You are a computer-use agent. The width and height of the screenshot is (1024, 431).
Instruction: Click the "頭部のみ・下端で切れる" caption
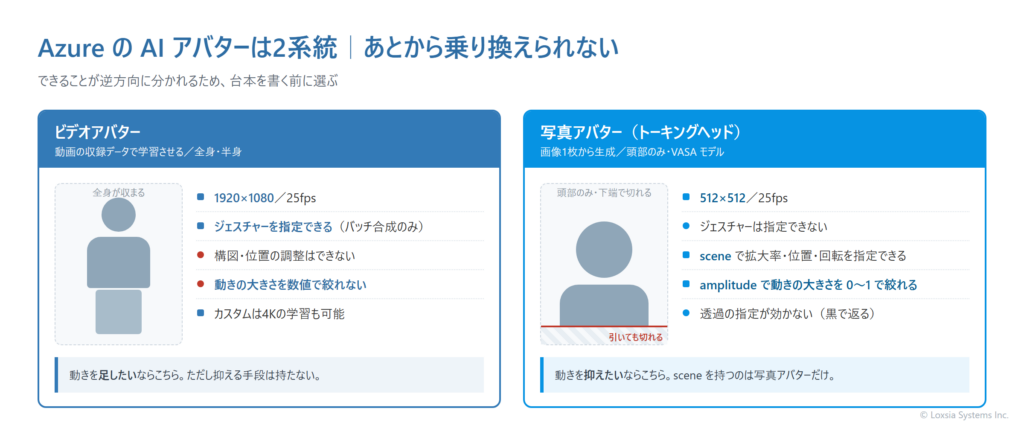tap(603, 193)
